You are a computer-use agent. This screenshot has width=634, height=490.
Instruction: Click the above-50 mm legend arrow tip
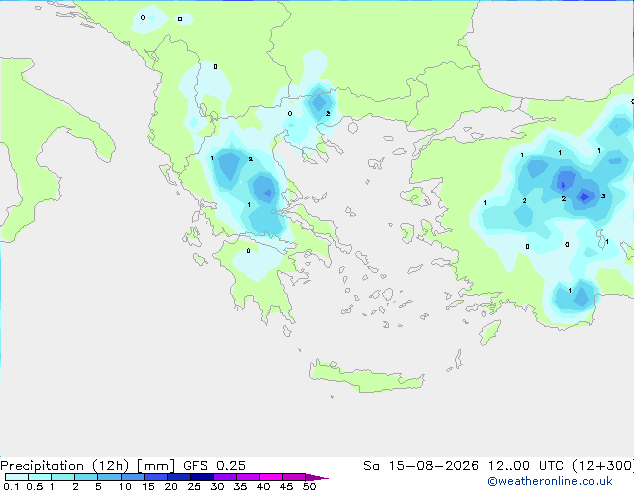click(317, 477)
